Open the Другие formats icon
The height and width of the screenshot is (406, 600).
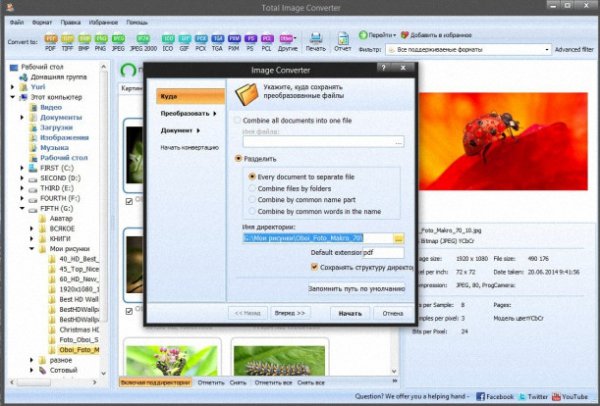pos(287,42)
